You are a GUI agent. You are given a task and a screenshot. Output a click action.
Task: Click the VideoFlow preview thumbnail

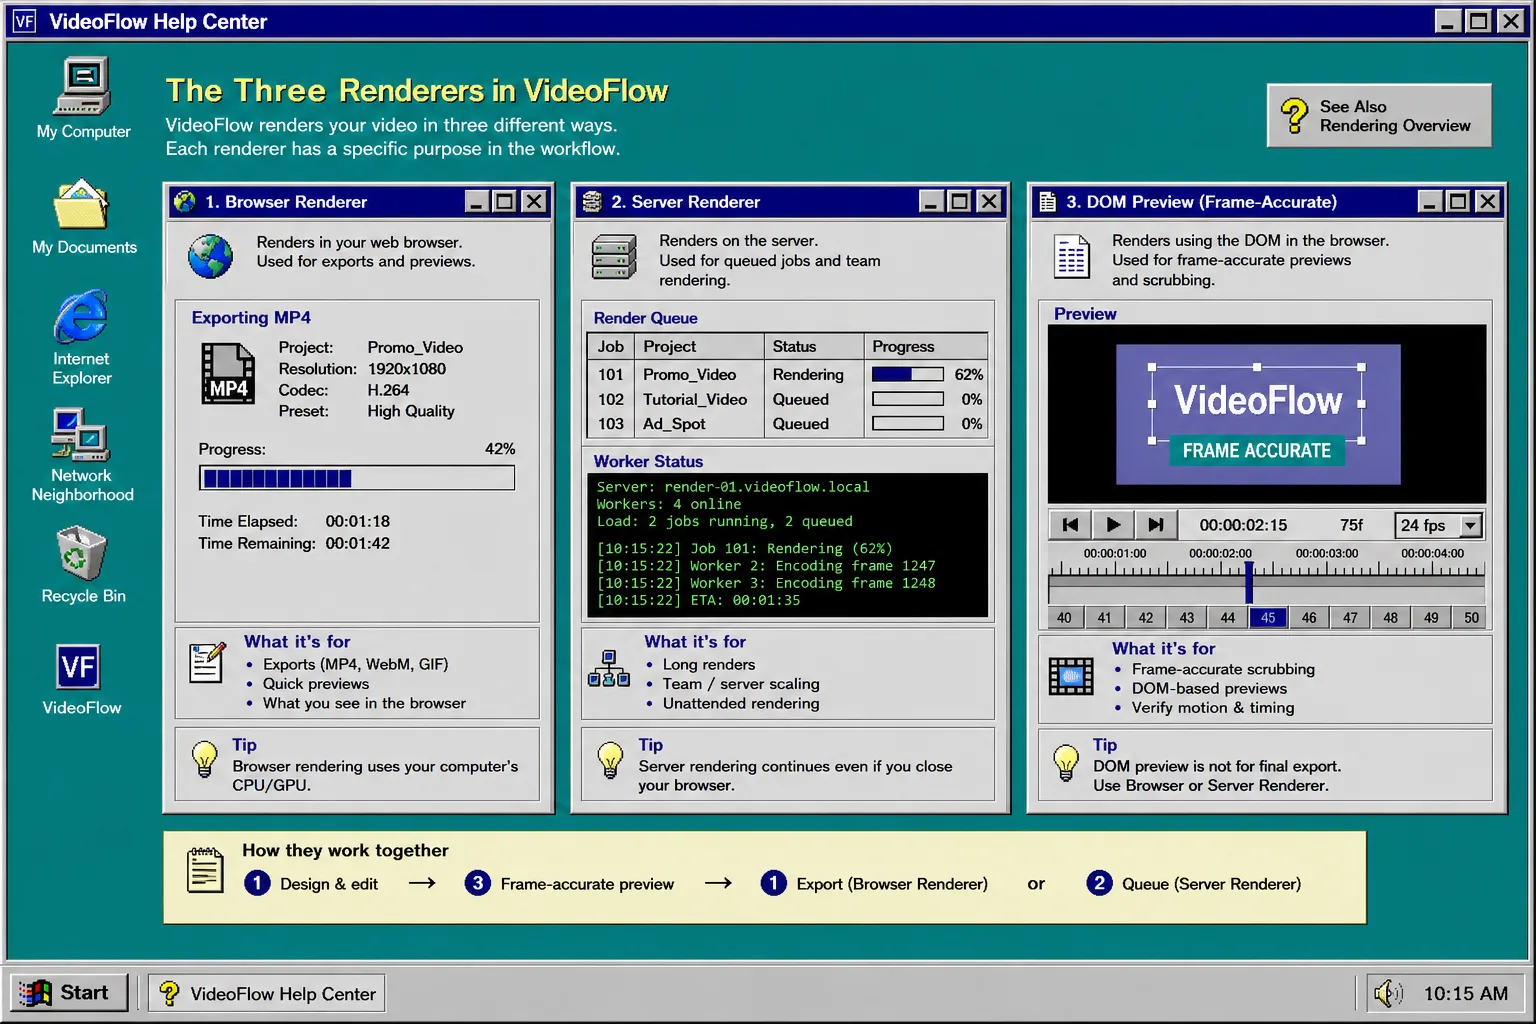pyautogui.click(x=1258, y=414)
